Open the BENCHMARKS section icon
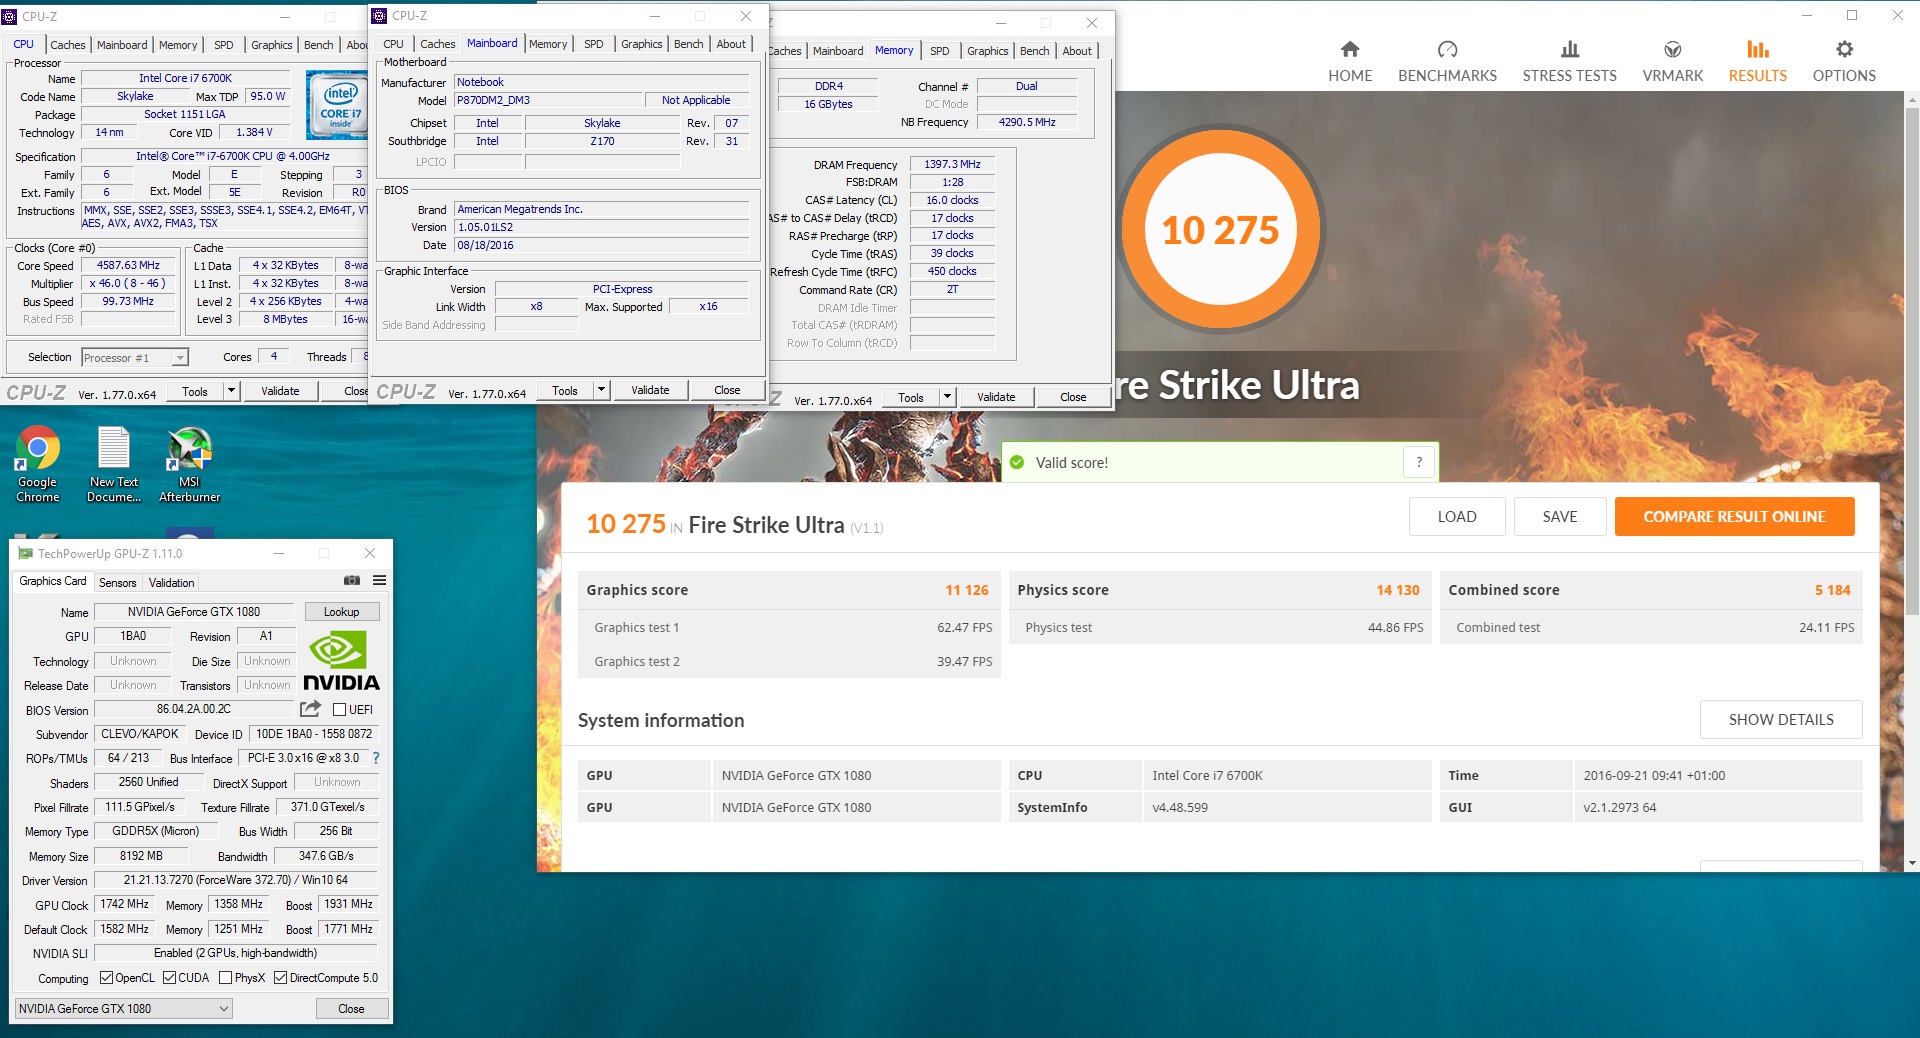 [x=1447, y=49]
